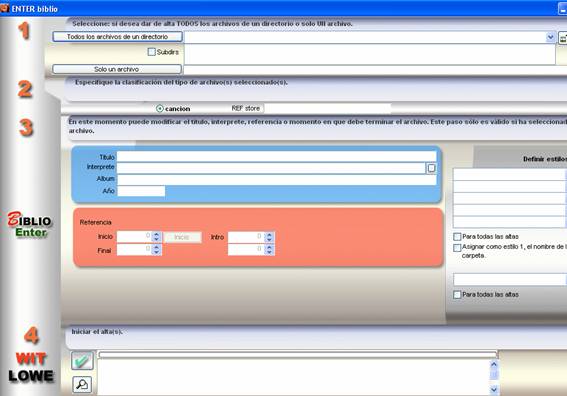The height and width of the screenshot is (396, 567).
Task: Click the green checkmark start icon
Action: coord(82,361)
